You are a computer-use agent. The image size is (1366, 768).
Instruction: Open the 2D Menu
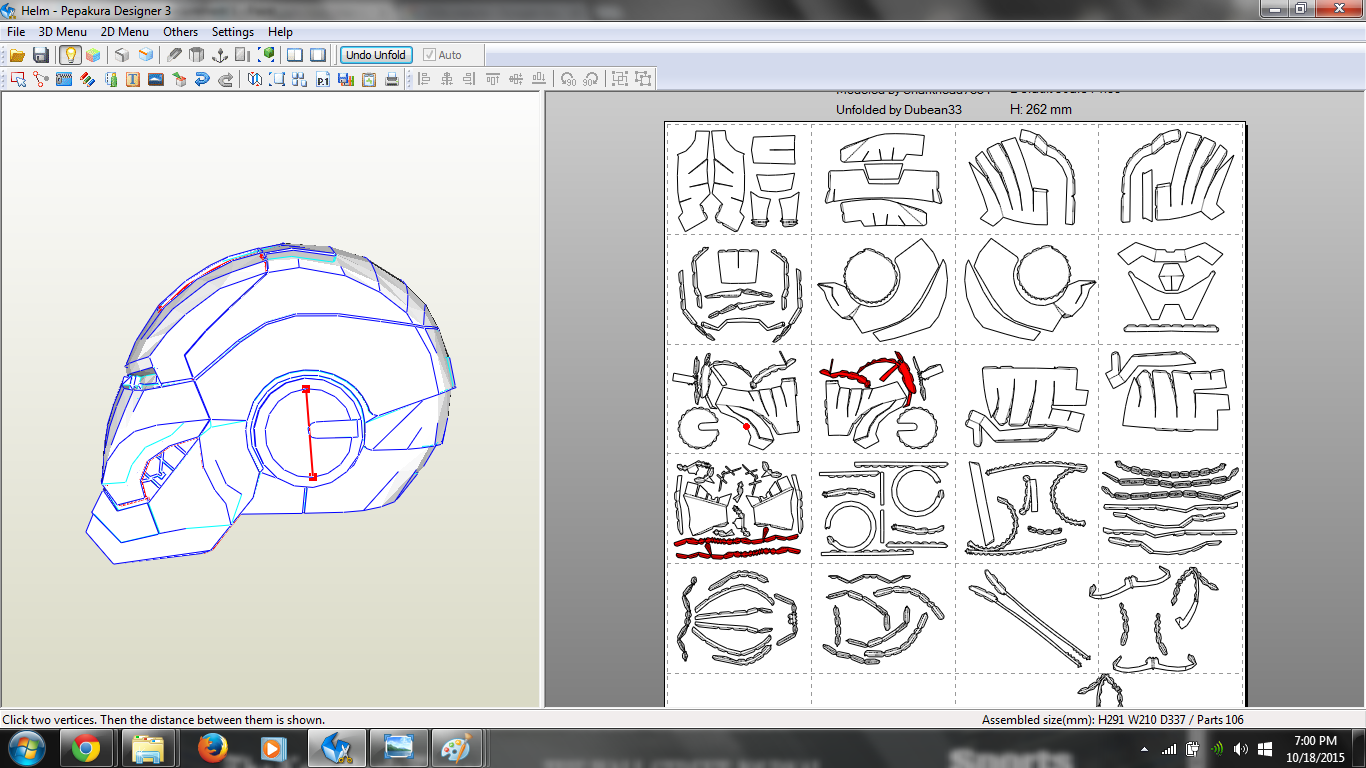coord(125,32)
